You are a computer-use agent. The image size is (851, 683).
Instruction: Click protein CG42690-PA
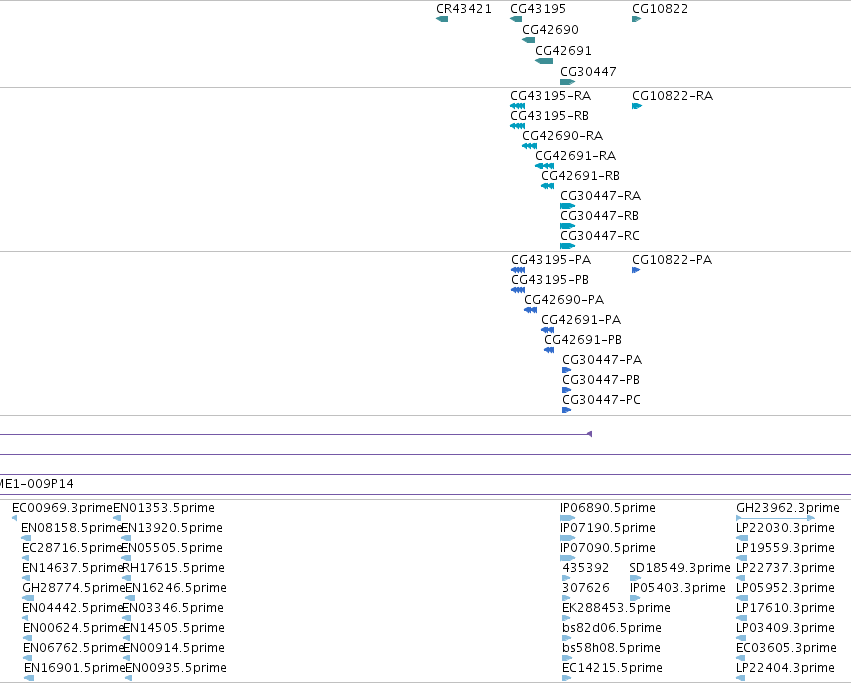[x=530, y=310]
